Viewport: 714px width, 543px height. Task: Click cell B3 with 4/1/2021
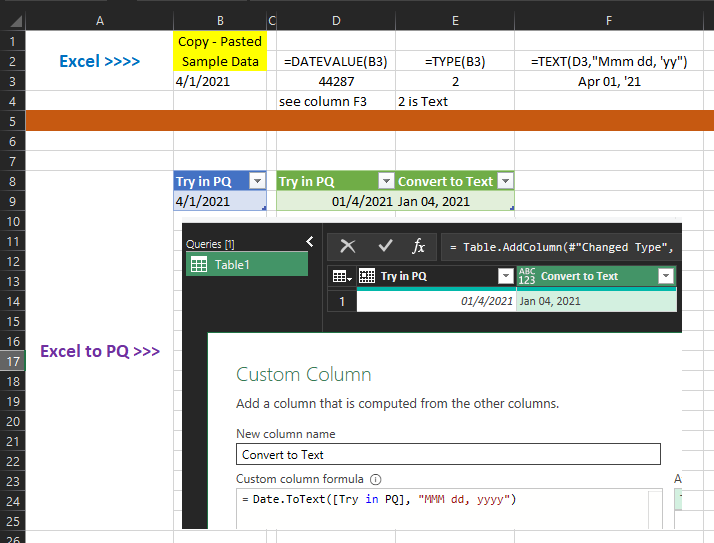220,82
